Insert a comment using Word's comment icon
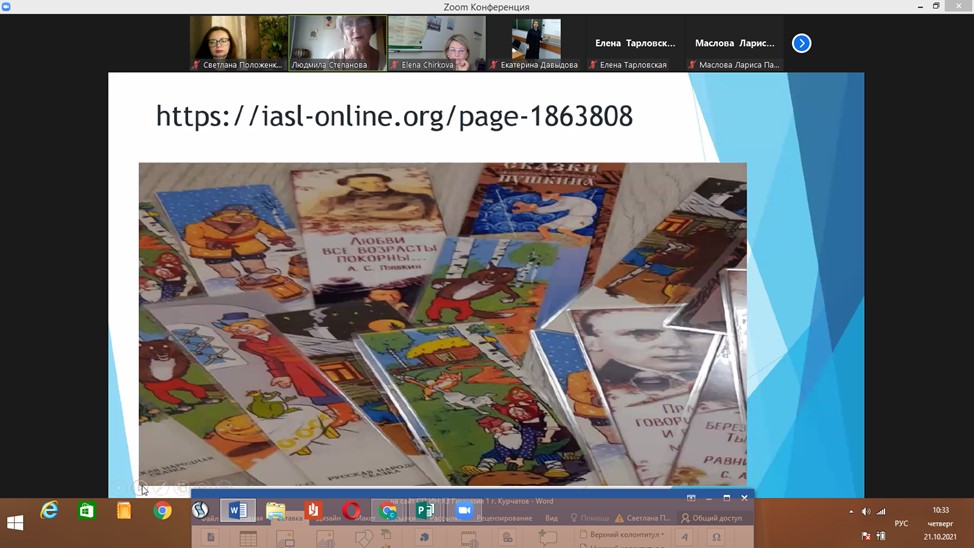 pyautogui.click(x=547, y=538)
